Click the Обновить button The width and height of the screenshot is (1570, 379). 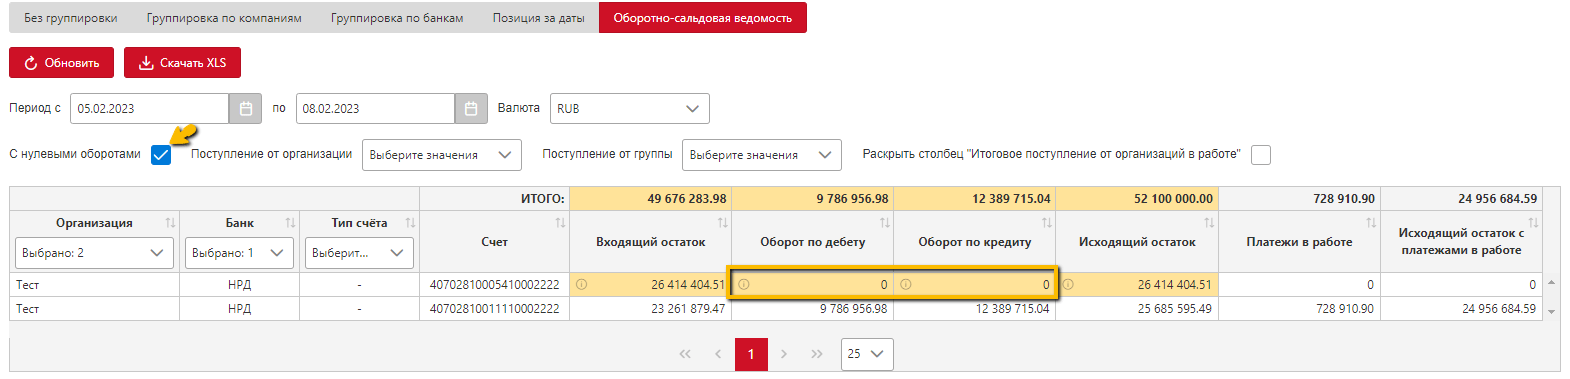click(x=61, y=62)
